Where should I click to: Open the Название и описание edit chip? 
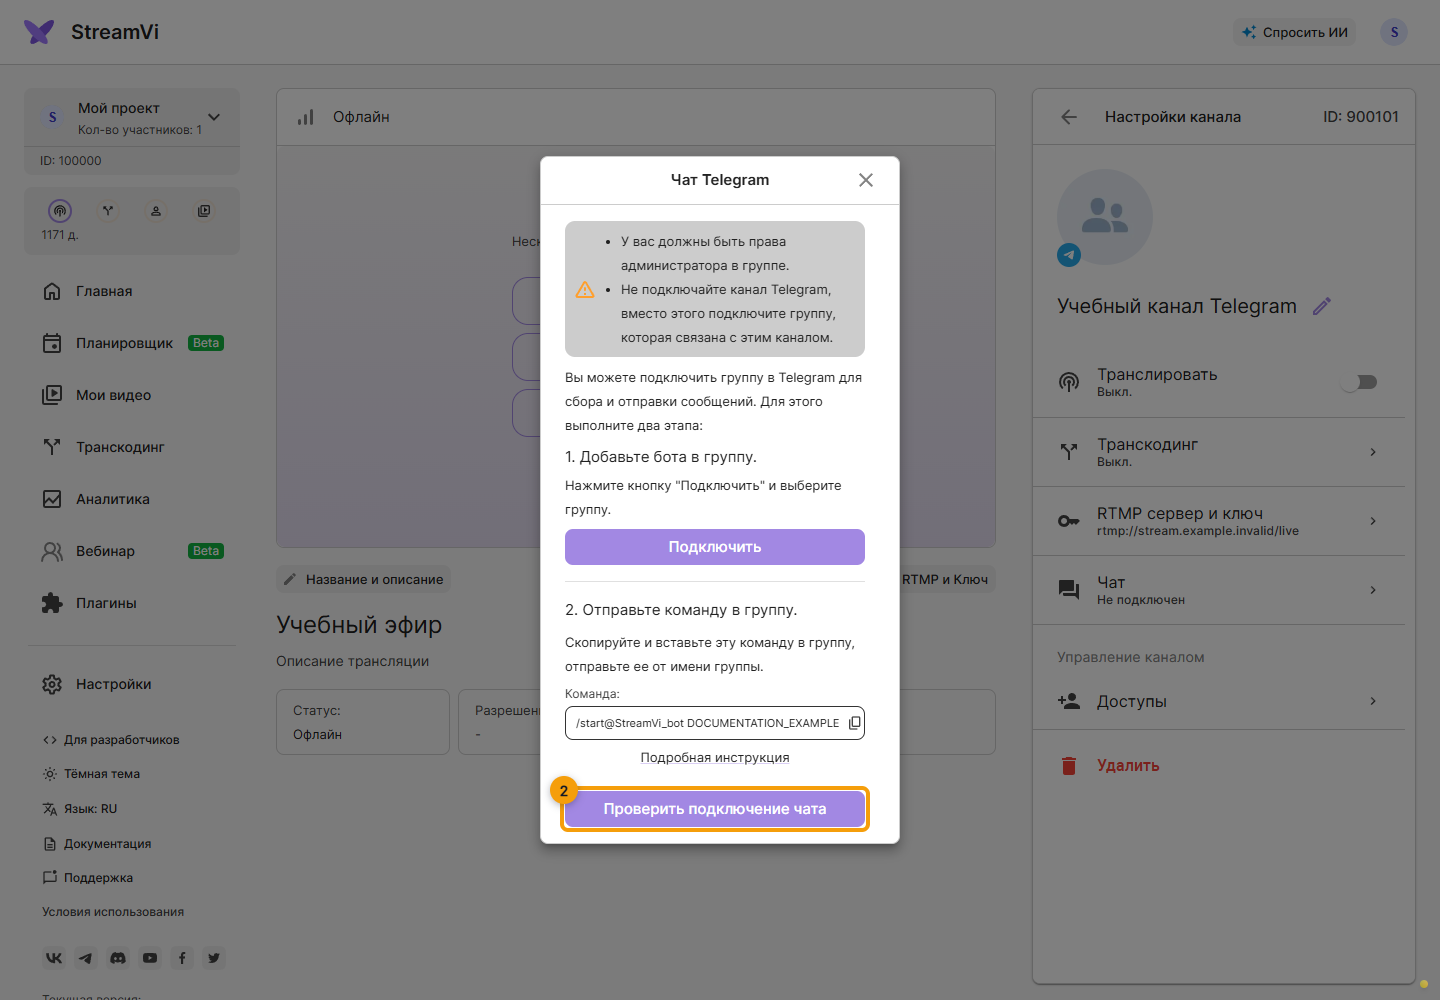pyautogui.click(x=363, y=579)
